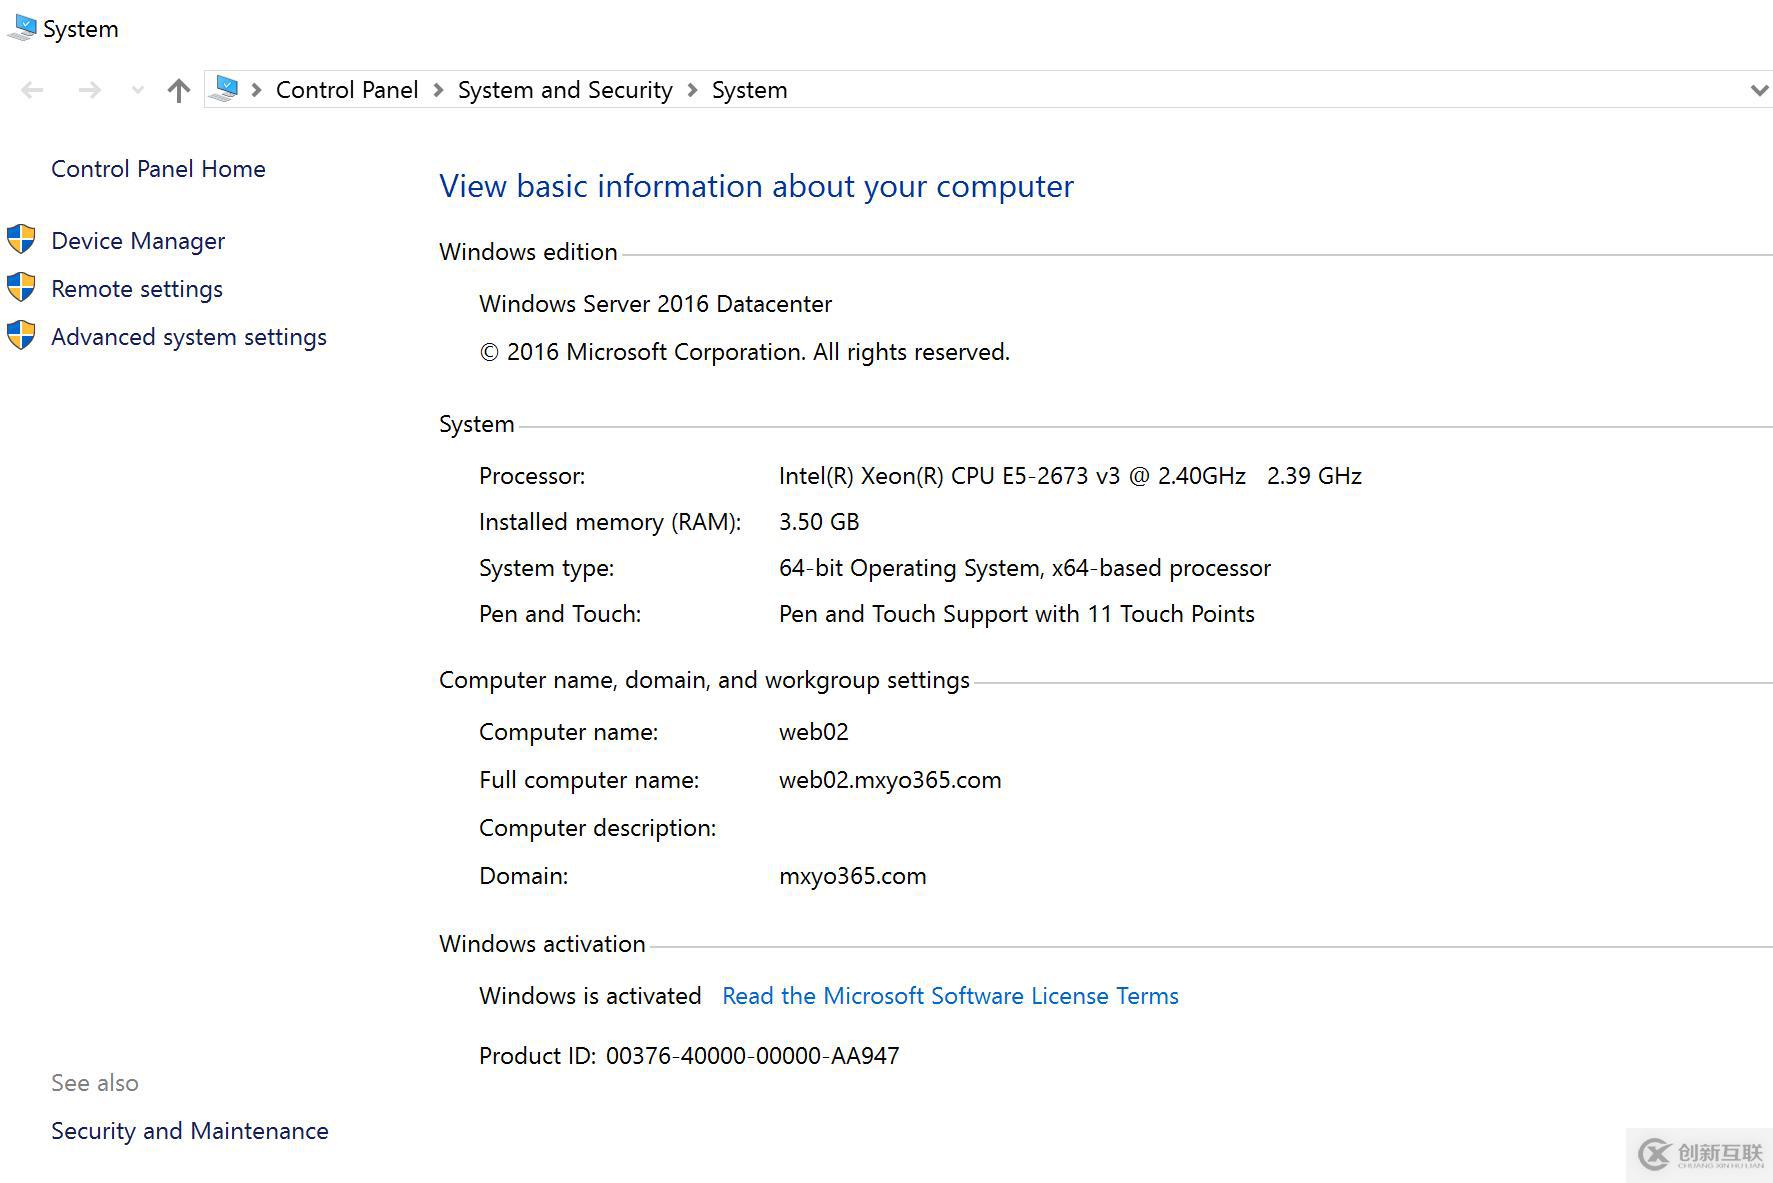Screen dimensions: 1773x1183
Task: Open the recent locations dropdown arrow
Action: (x=138, y=91)
